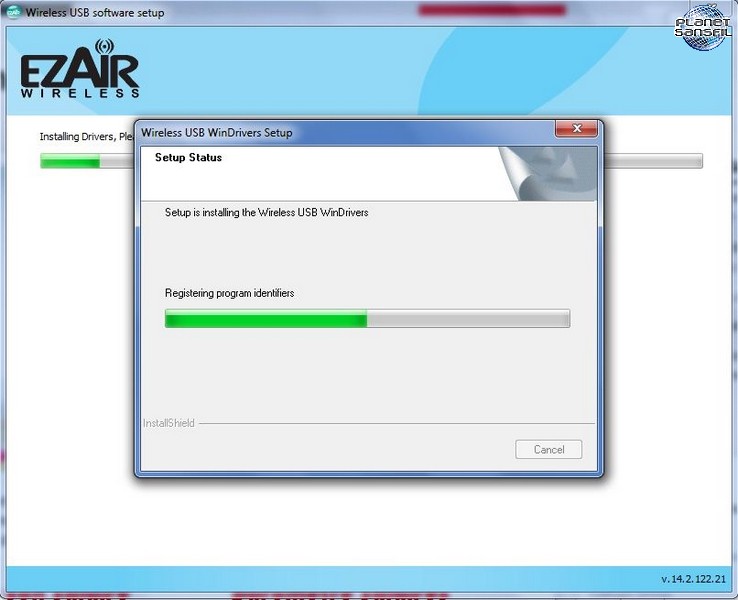738x600 pixels.
Task: Click the Wireless USB software setup title icon
Action: tap(13, 12)
